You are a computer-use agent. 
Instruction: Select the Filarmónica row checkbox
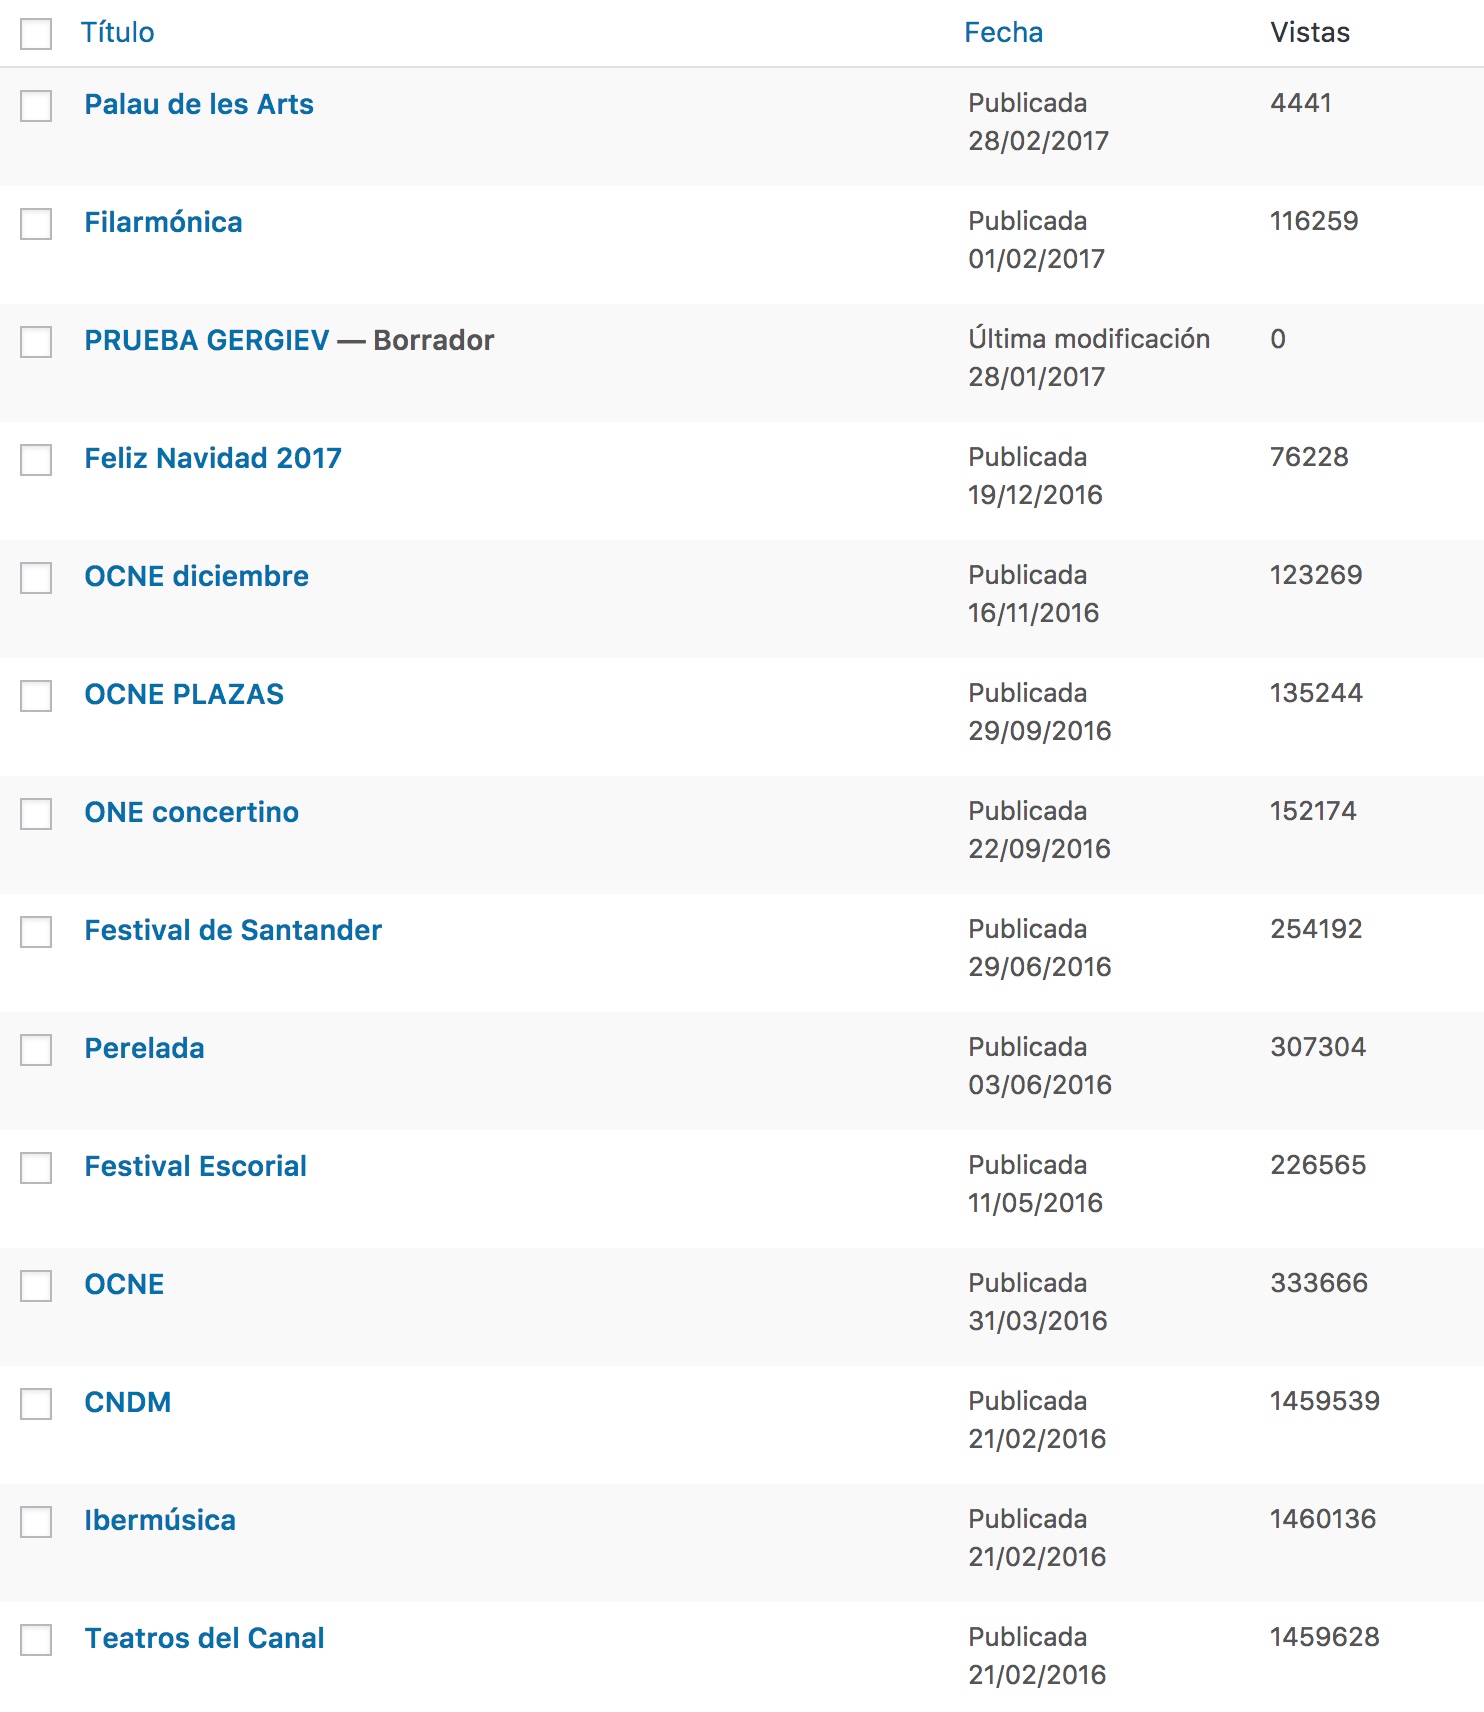(36, 224)
